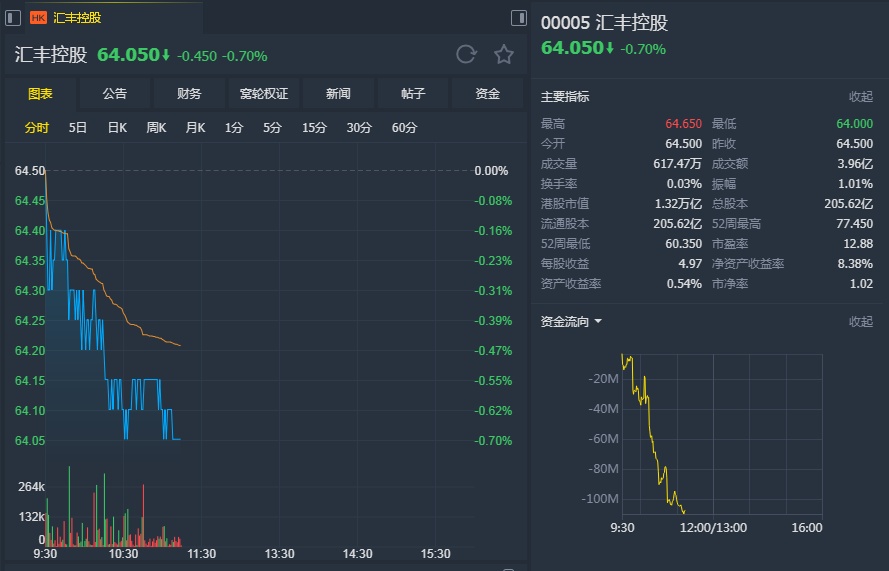Click the 52周最高 value 77.450
Viewport: 889px width, 571px height.
click(854, 223)
